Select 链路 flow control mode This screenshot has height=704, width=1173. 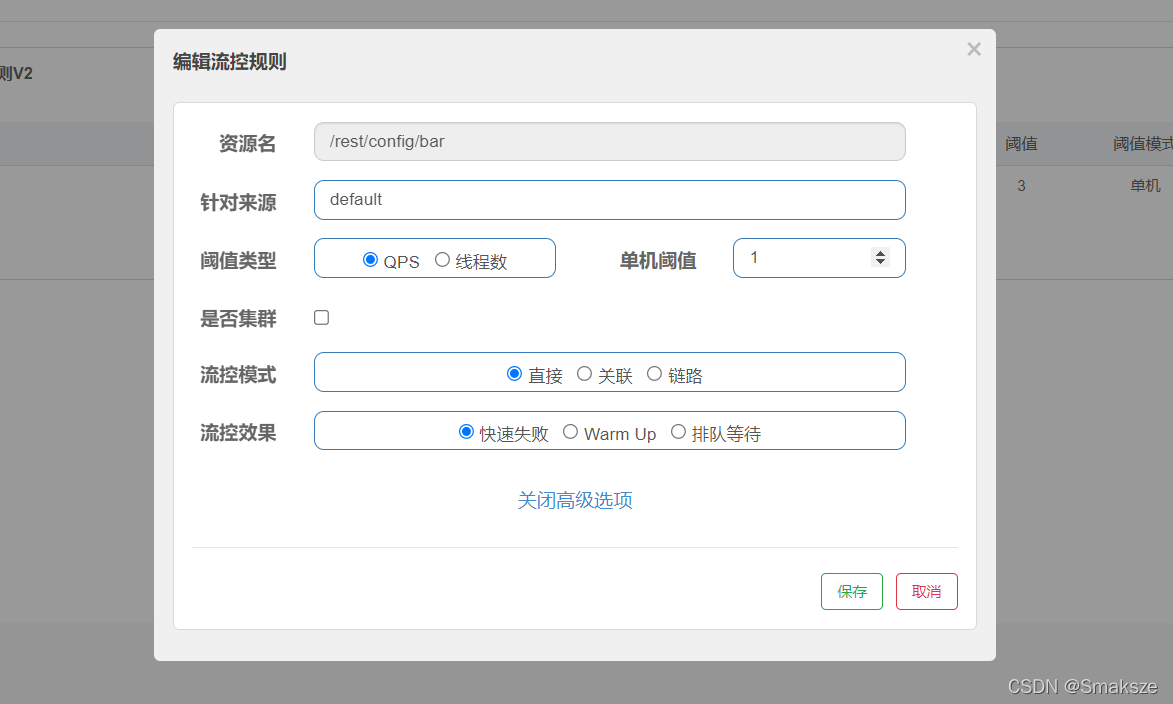655,373
